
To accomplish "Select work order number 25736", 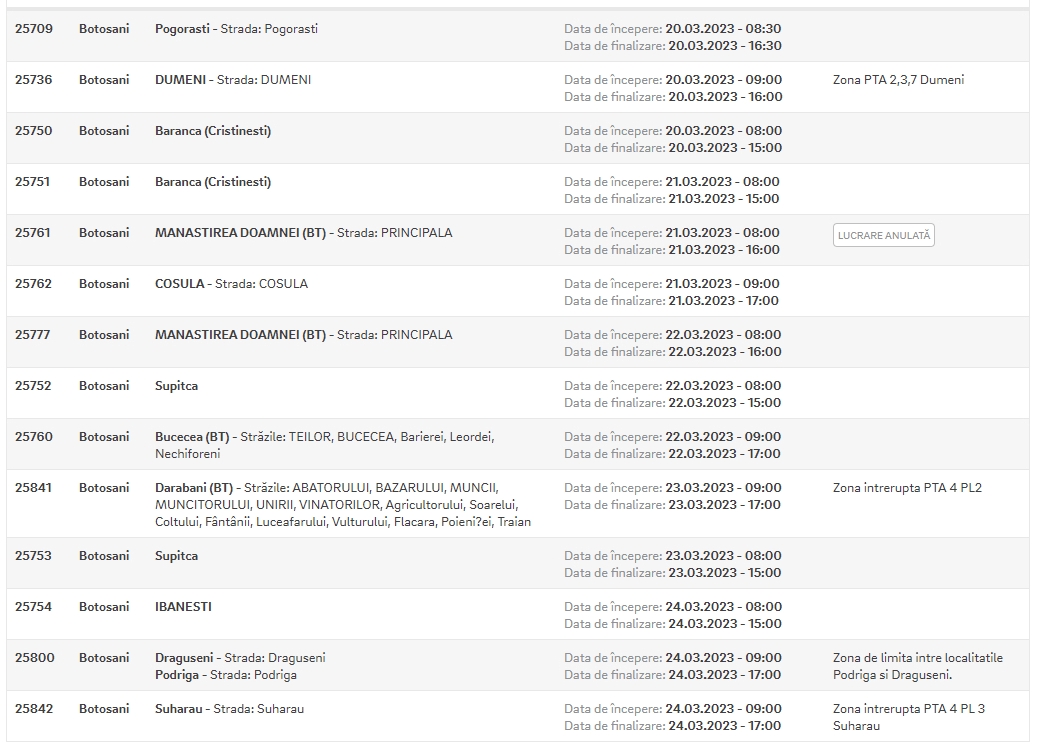I will tap(34, 80).
